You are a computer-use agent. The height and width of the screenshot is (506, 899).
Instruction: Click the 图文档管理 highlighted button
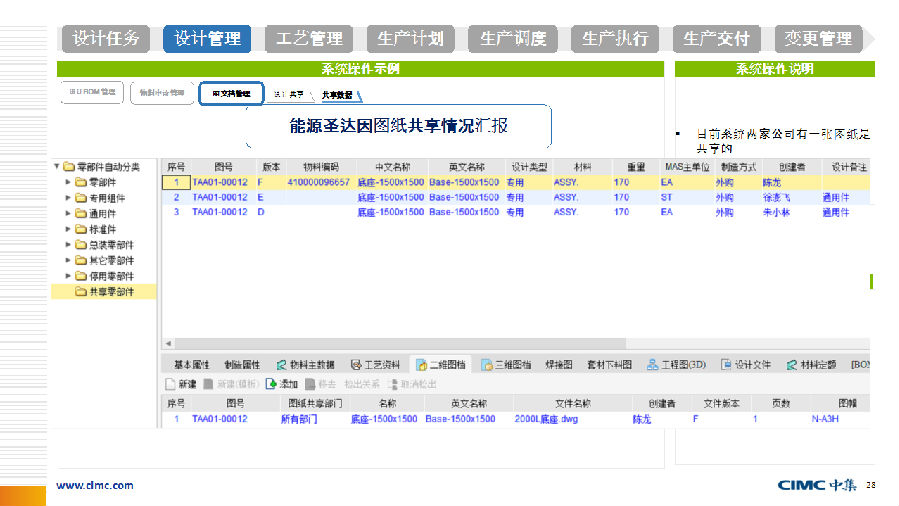click(x=231, y=94)
